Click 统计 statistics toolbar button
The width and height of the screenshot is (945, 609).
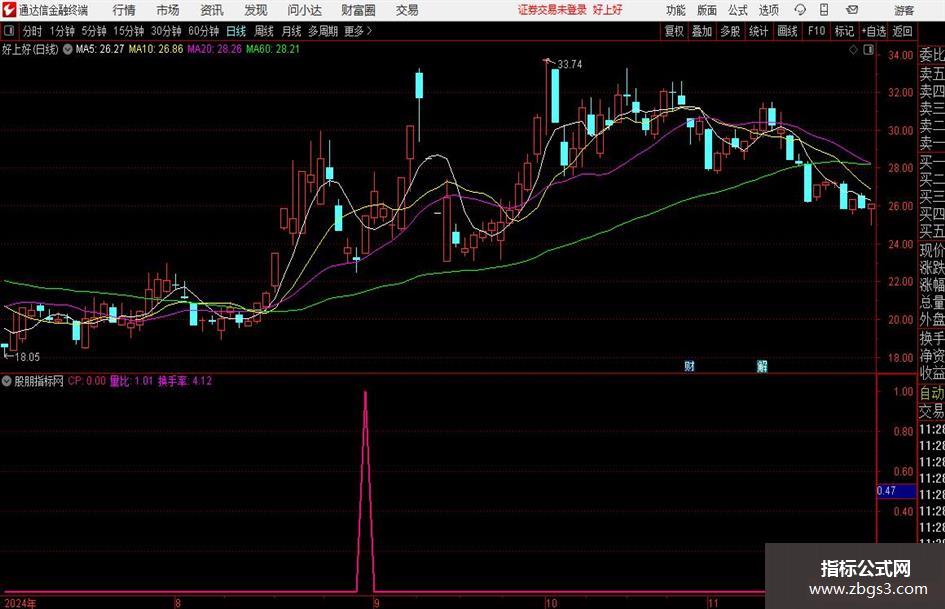[759, 31]
